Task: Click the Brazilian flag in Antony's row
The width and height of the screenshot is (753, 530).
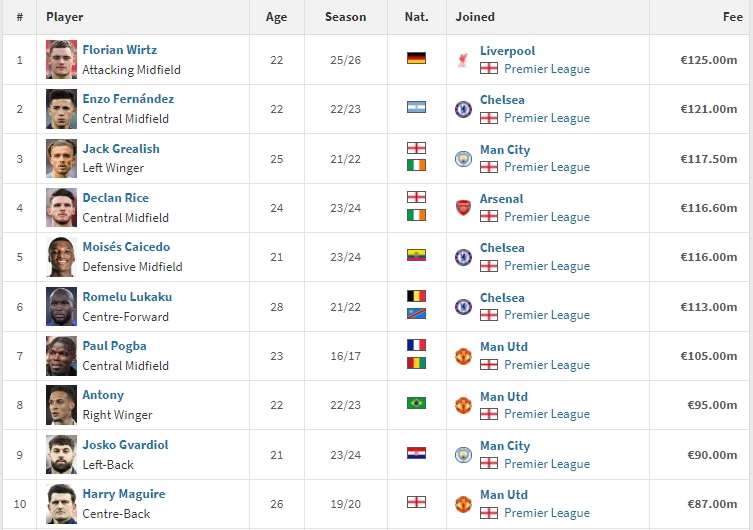Action: [416, 403]
